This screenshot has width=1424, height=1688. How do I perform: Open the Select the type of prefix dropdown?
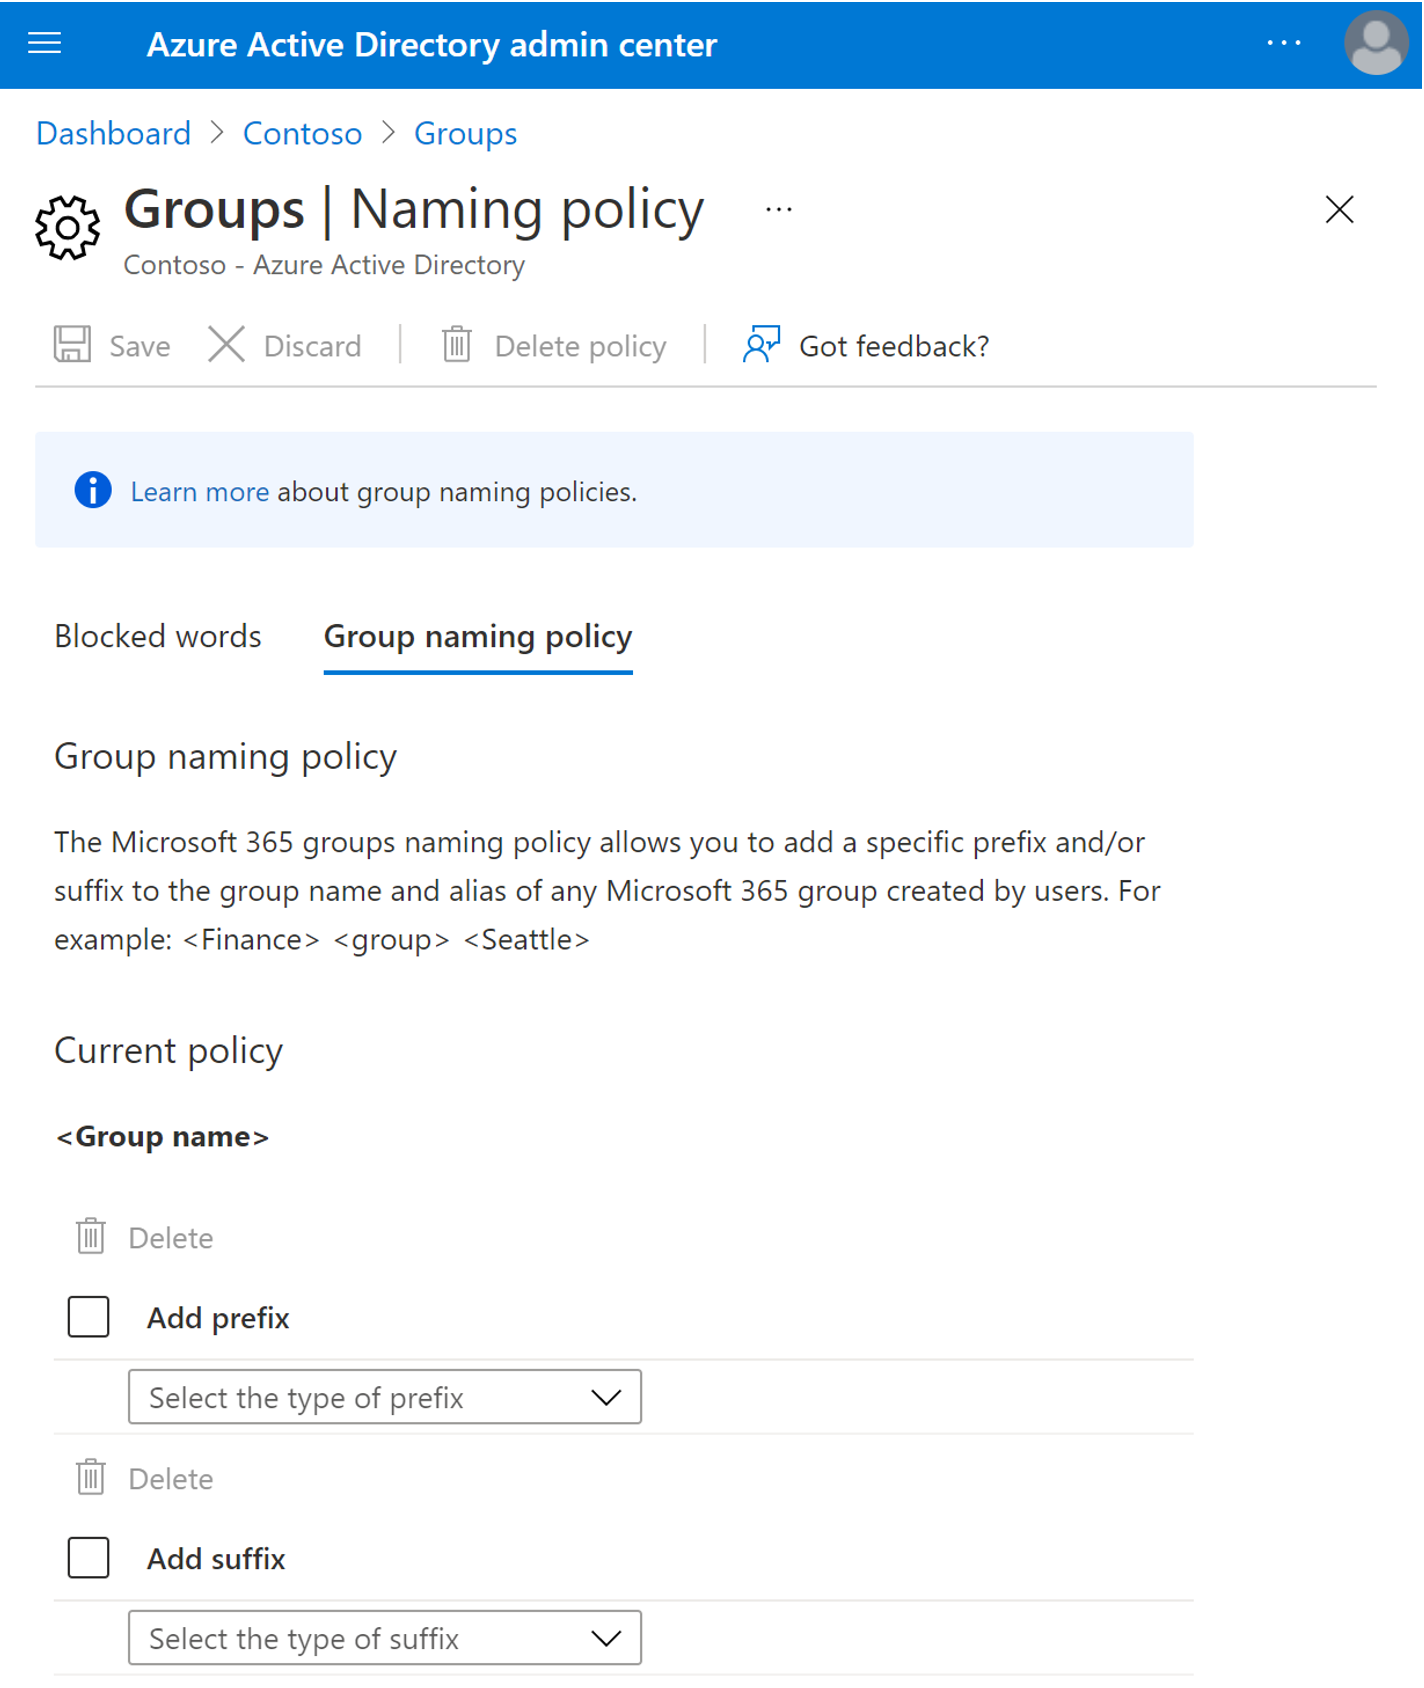coord(384,1397)
